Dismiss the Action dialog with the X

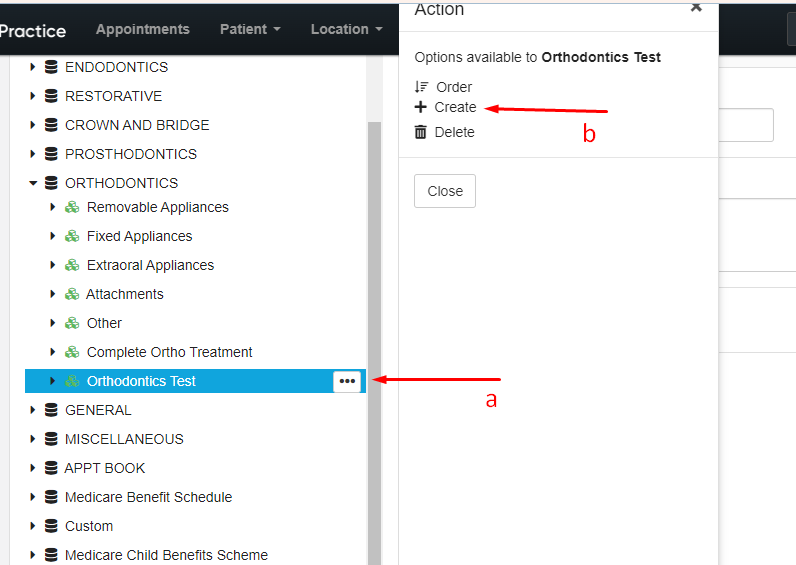point(696,8)
